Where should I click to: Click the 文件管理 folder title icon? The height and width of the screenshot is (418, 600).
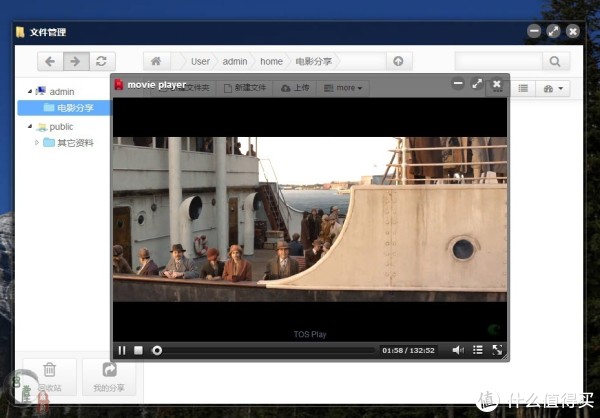pyautogui.click(x=20, y=32)
